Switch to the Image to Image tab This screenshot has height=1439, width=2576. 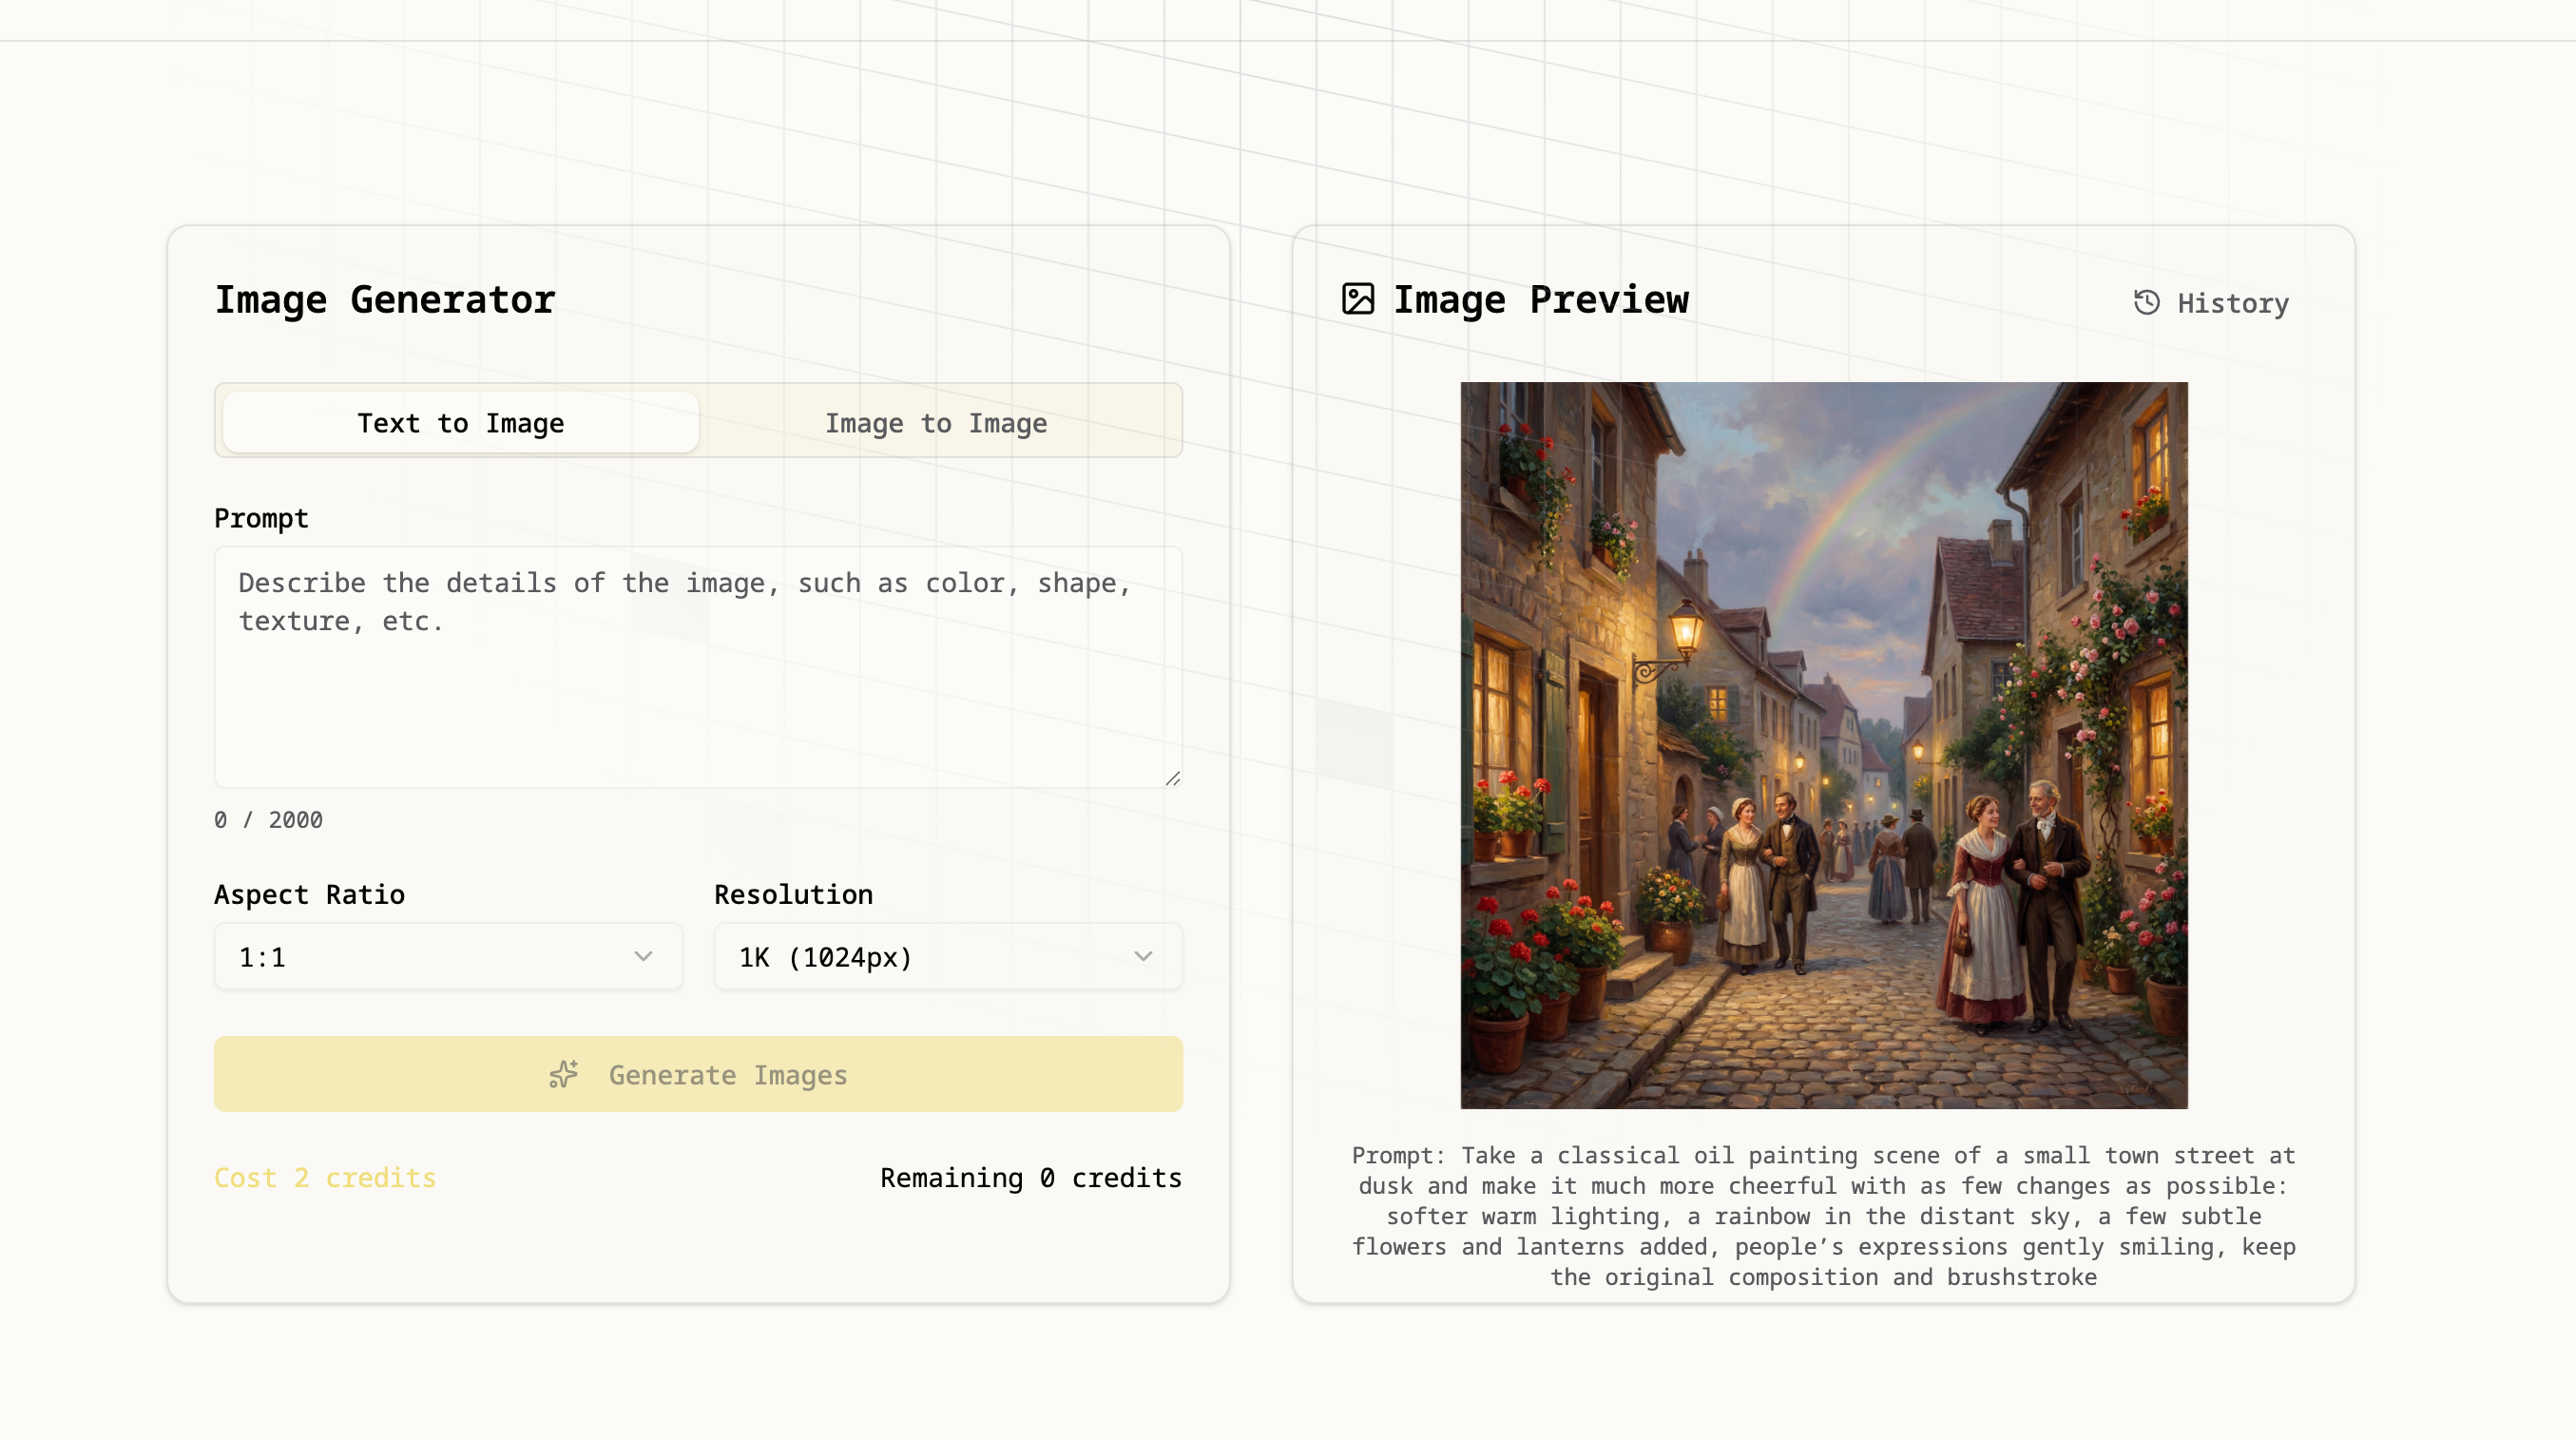click(935, 423)
